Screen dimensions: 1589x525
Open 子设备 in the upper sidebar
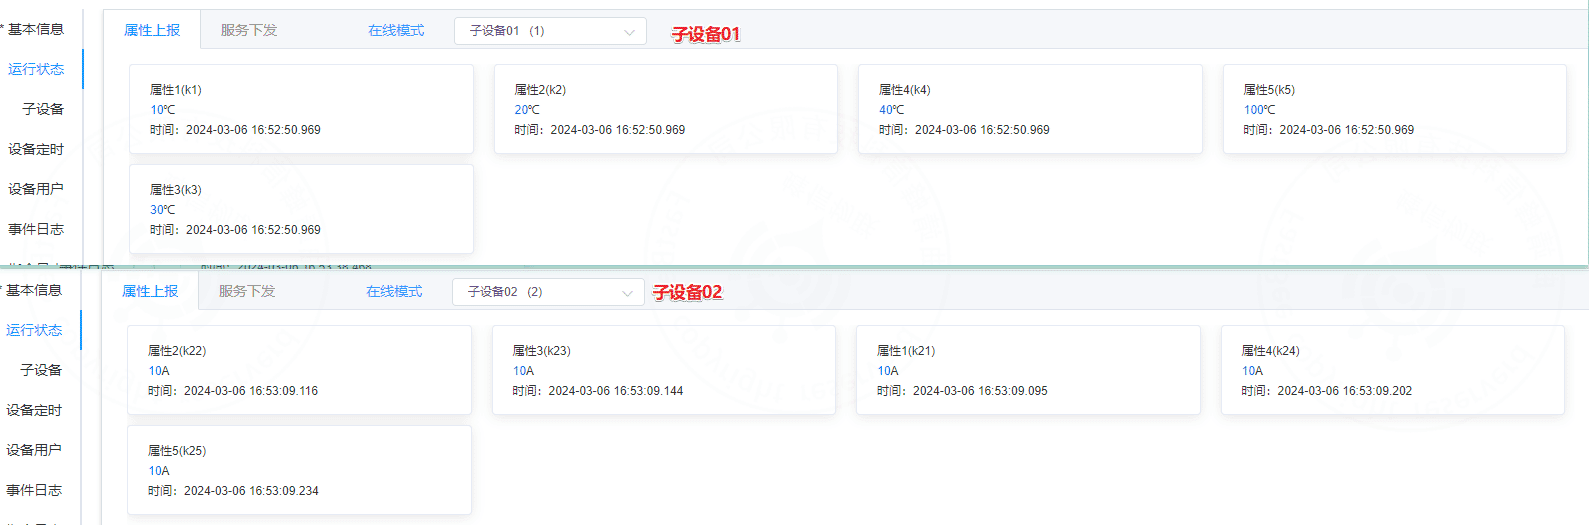tap(43, 109)
